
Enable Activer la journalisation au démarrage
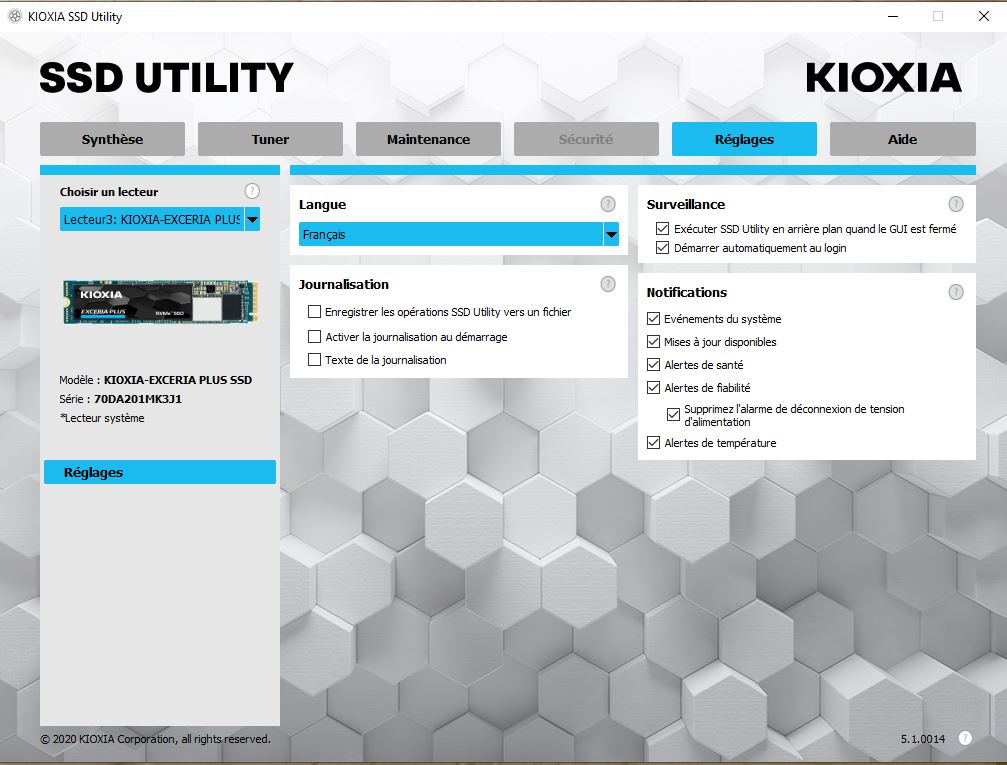(x=315, y=337)
